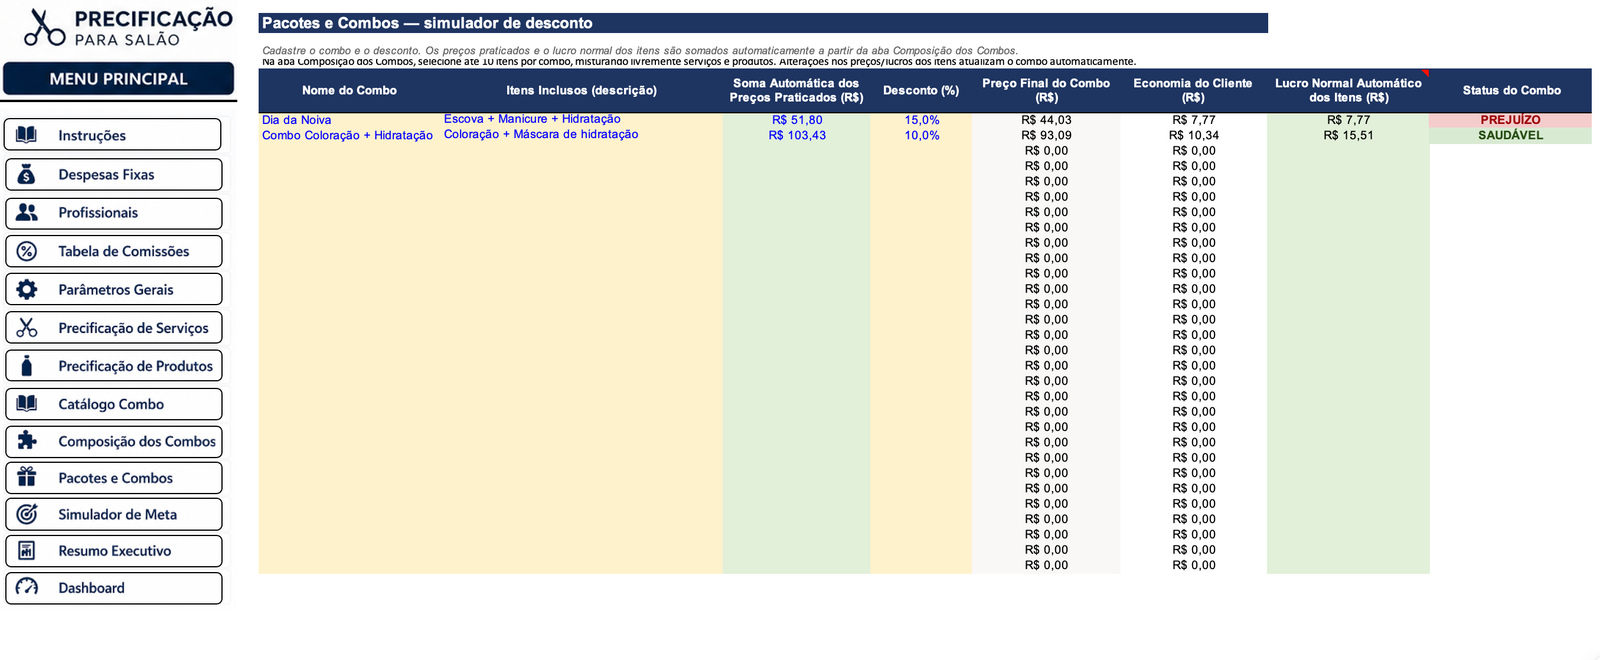
Task: Select the 'Dia da Noiva' combo name cell
Action: [x=349, y=120]
